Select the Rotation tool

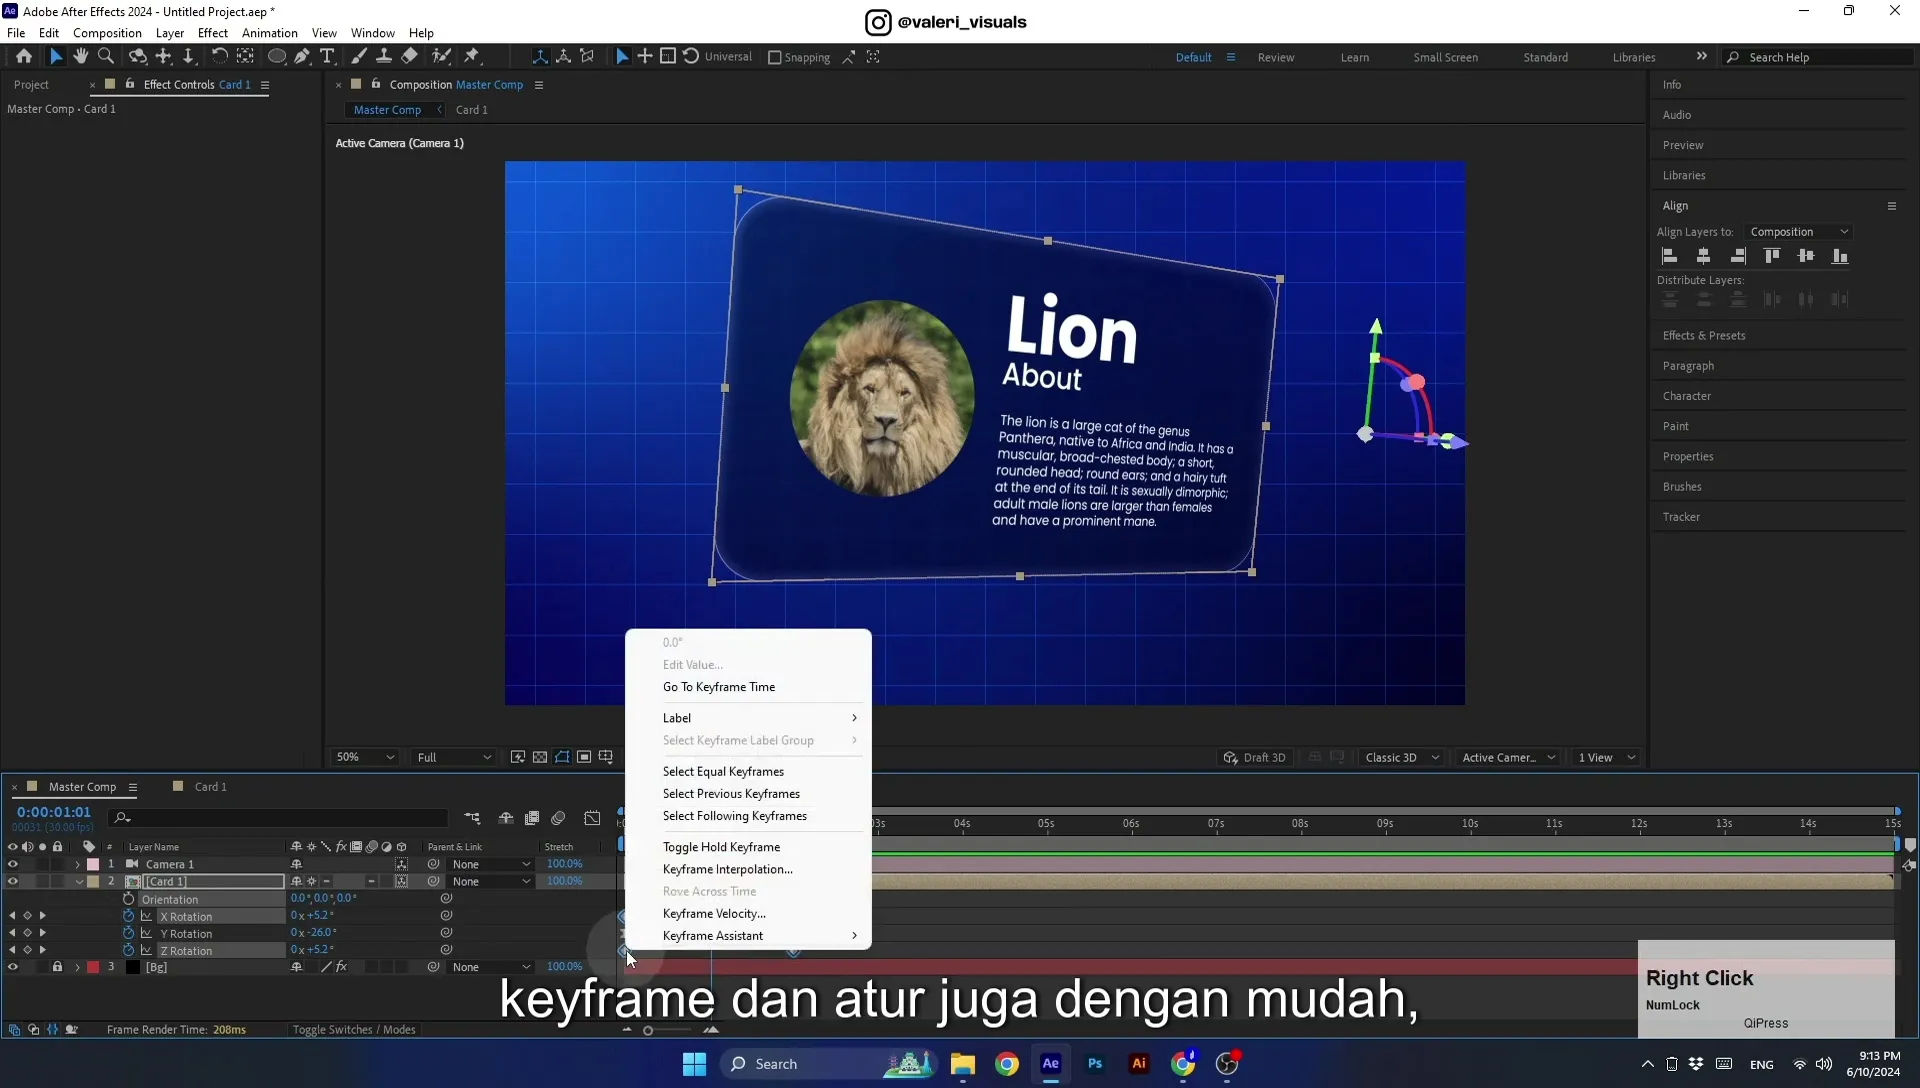coord(219,57)
